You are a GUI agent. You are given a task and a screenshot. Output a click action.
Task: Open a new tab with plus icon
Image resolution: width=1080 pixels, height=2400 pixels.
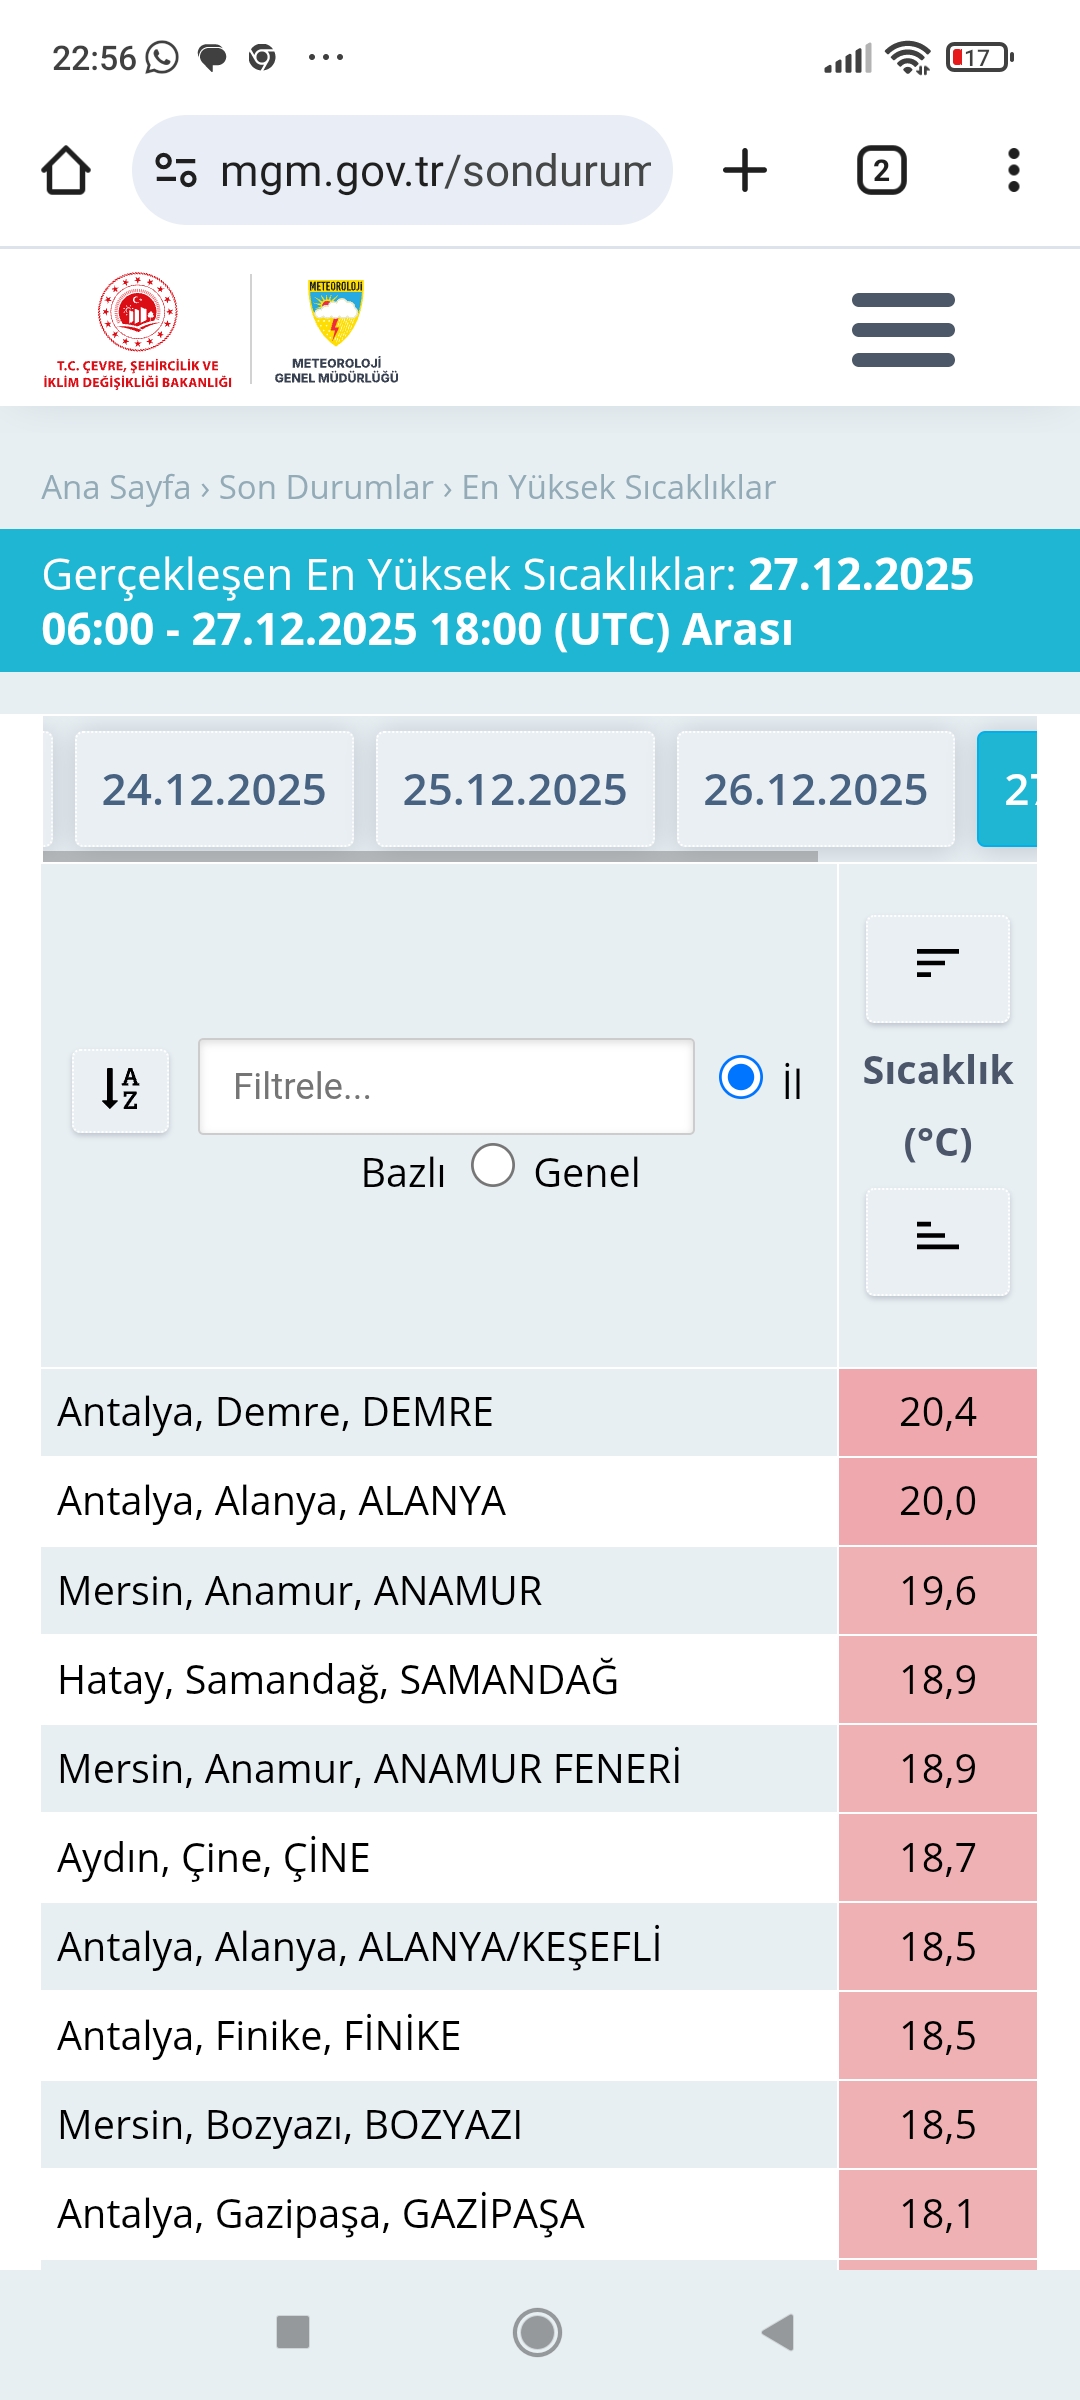[745, 170]
